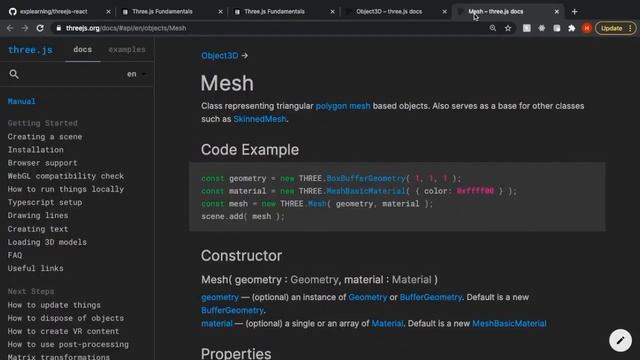
Task: Open Creating a scene page
Action: click(x=45, y=136)
